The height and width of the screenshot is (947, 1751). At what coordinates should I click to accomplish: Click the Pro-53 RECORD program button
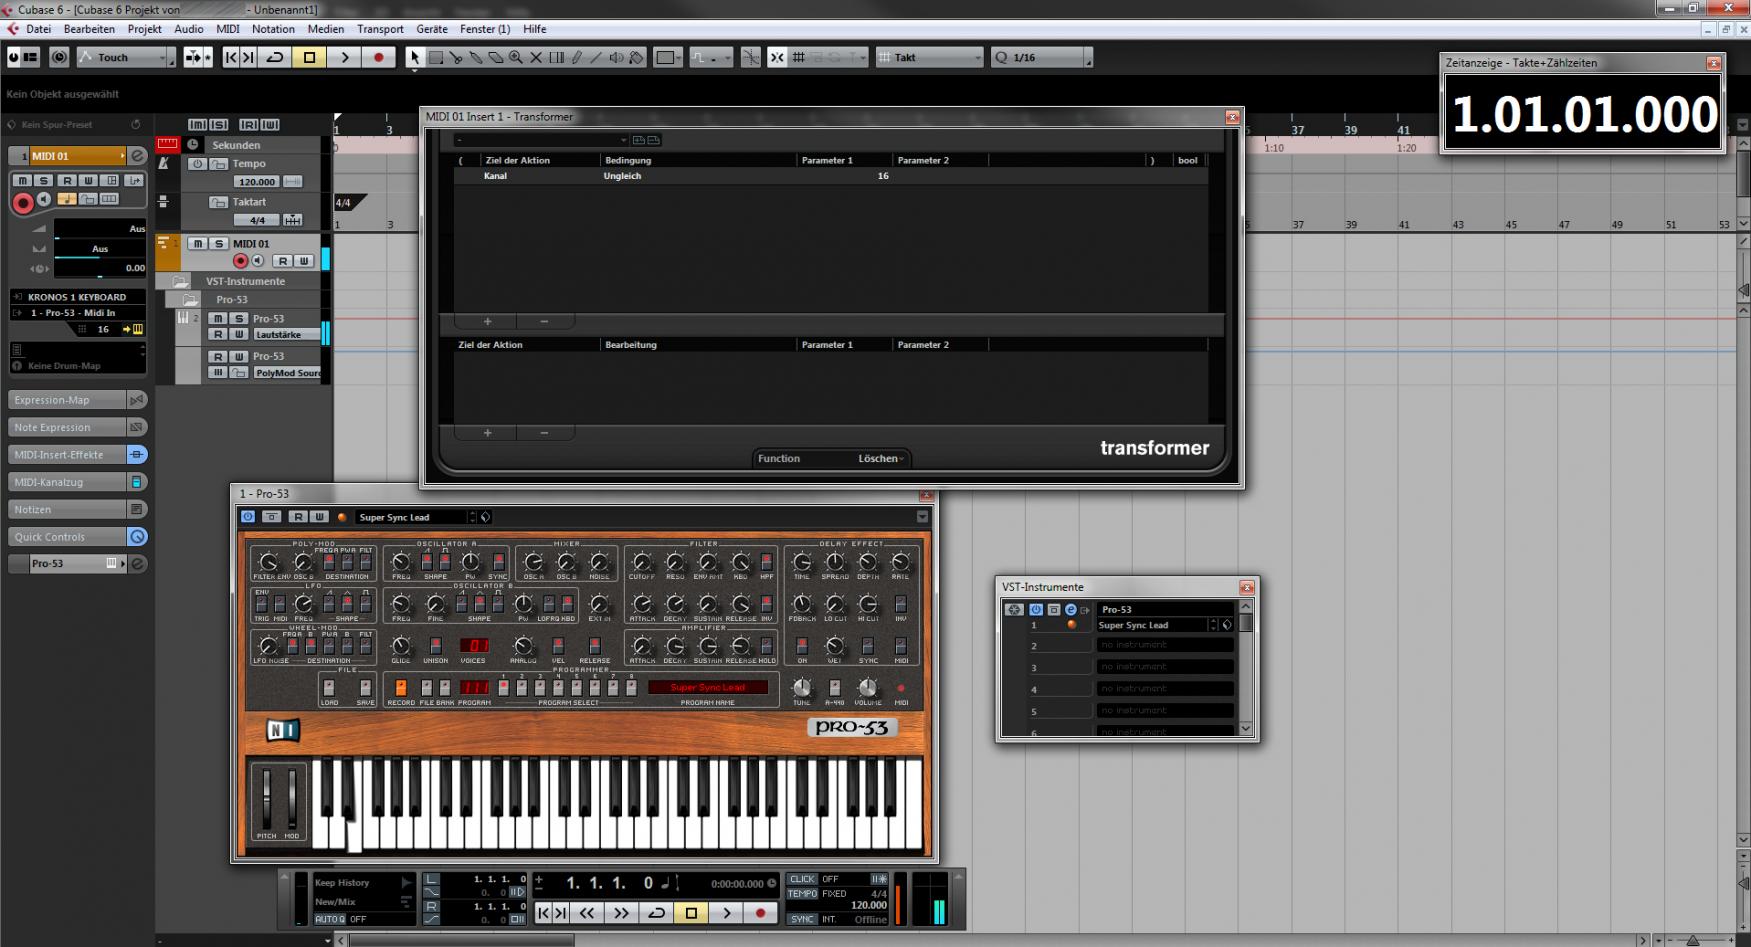tap(401, 688)
